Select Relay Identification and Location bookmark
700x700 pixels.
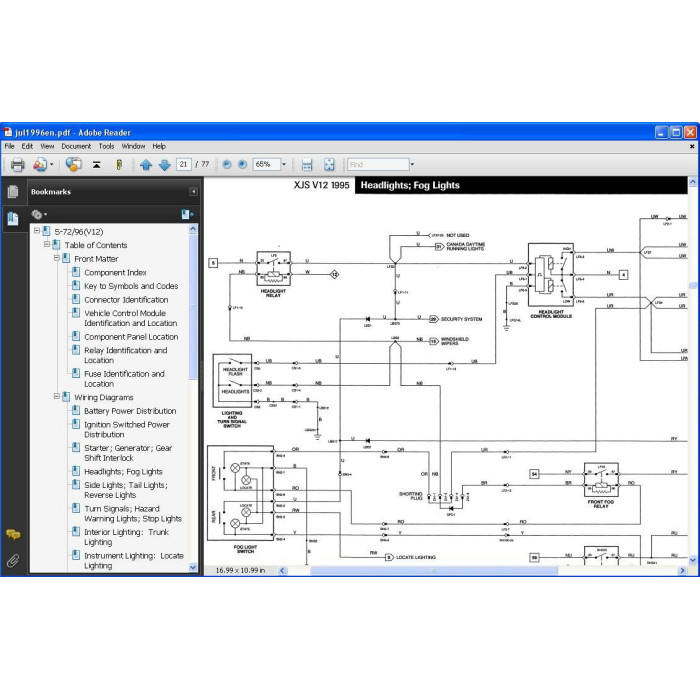tap(126, 355)
